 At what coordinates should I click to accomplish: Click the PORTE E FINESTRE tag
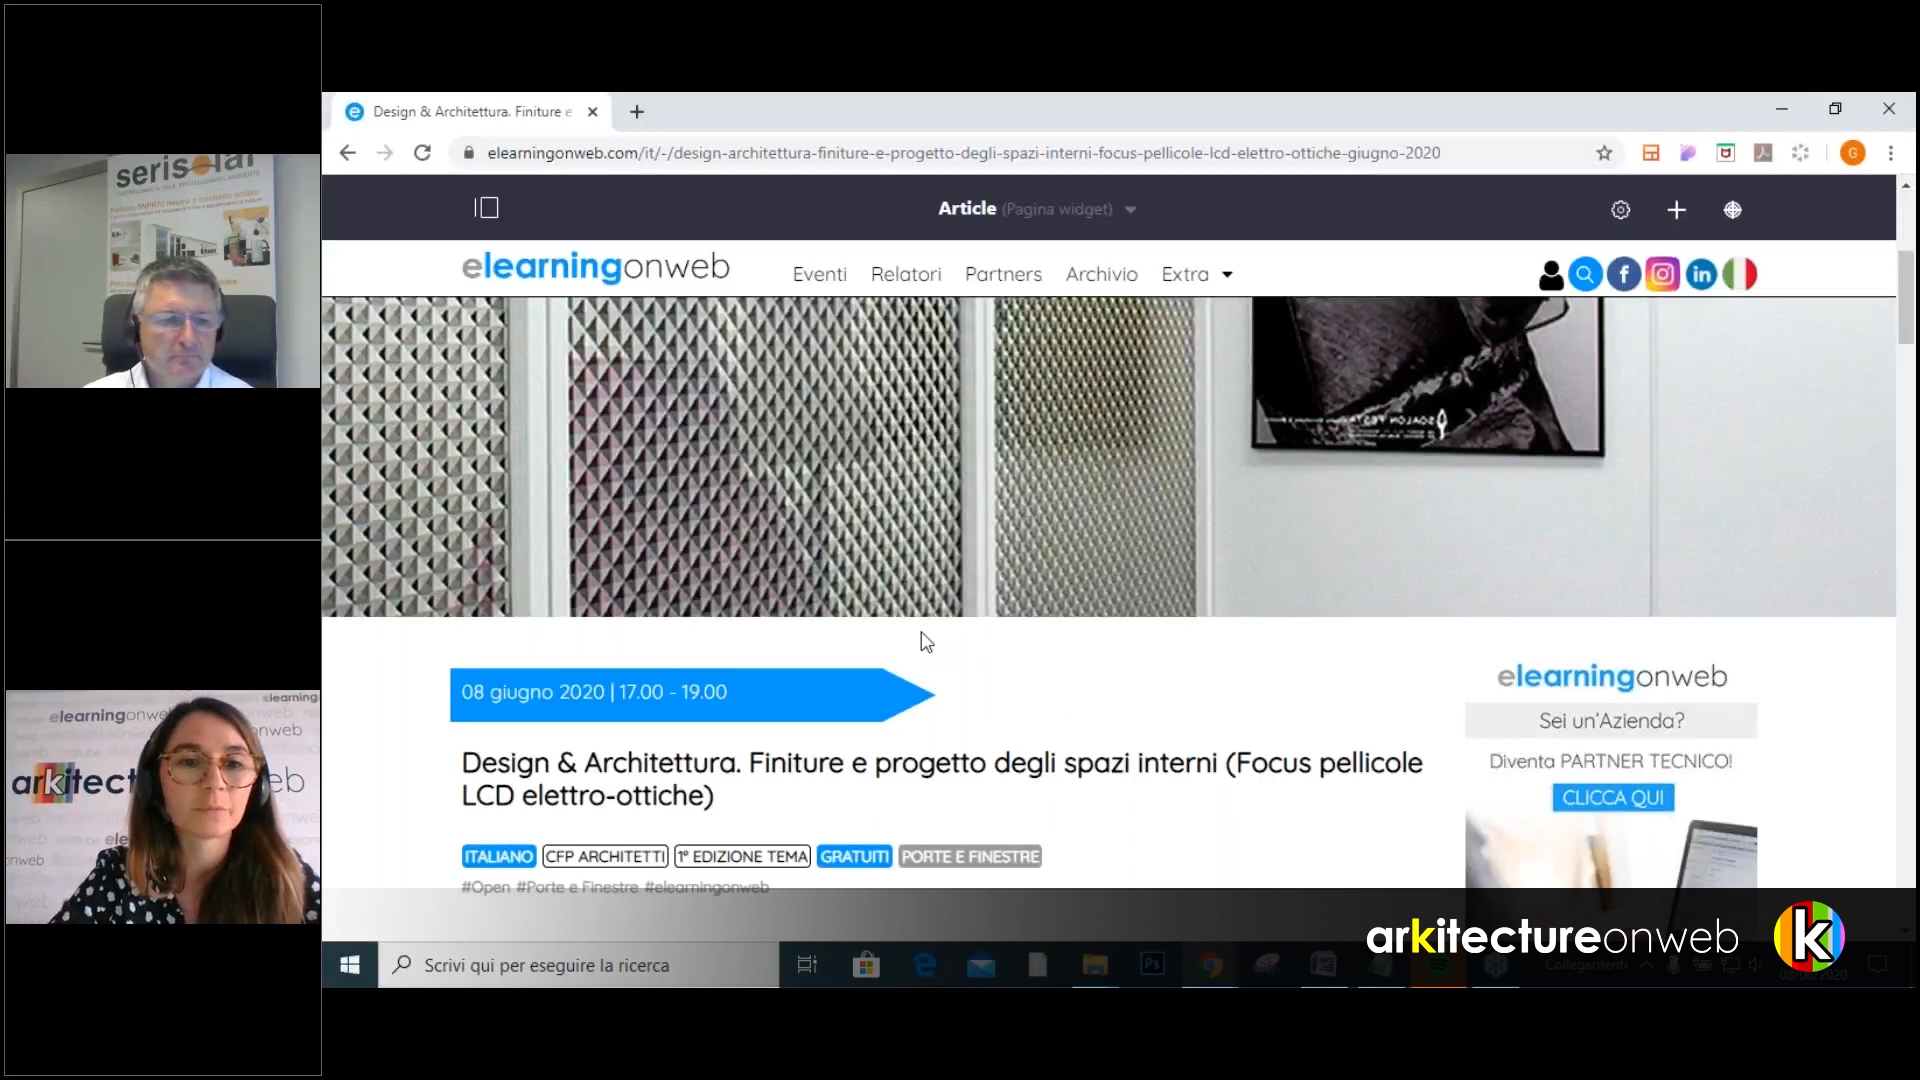click(x=970, y=856)
